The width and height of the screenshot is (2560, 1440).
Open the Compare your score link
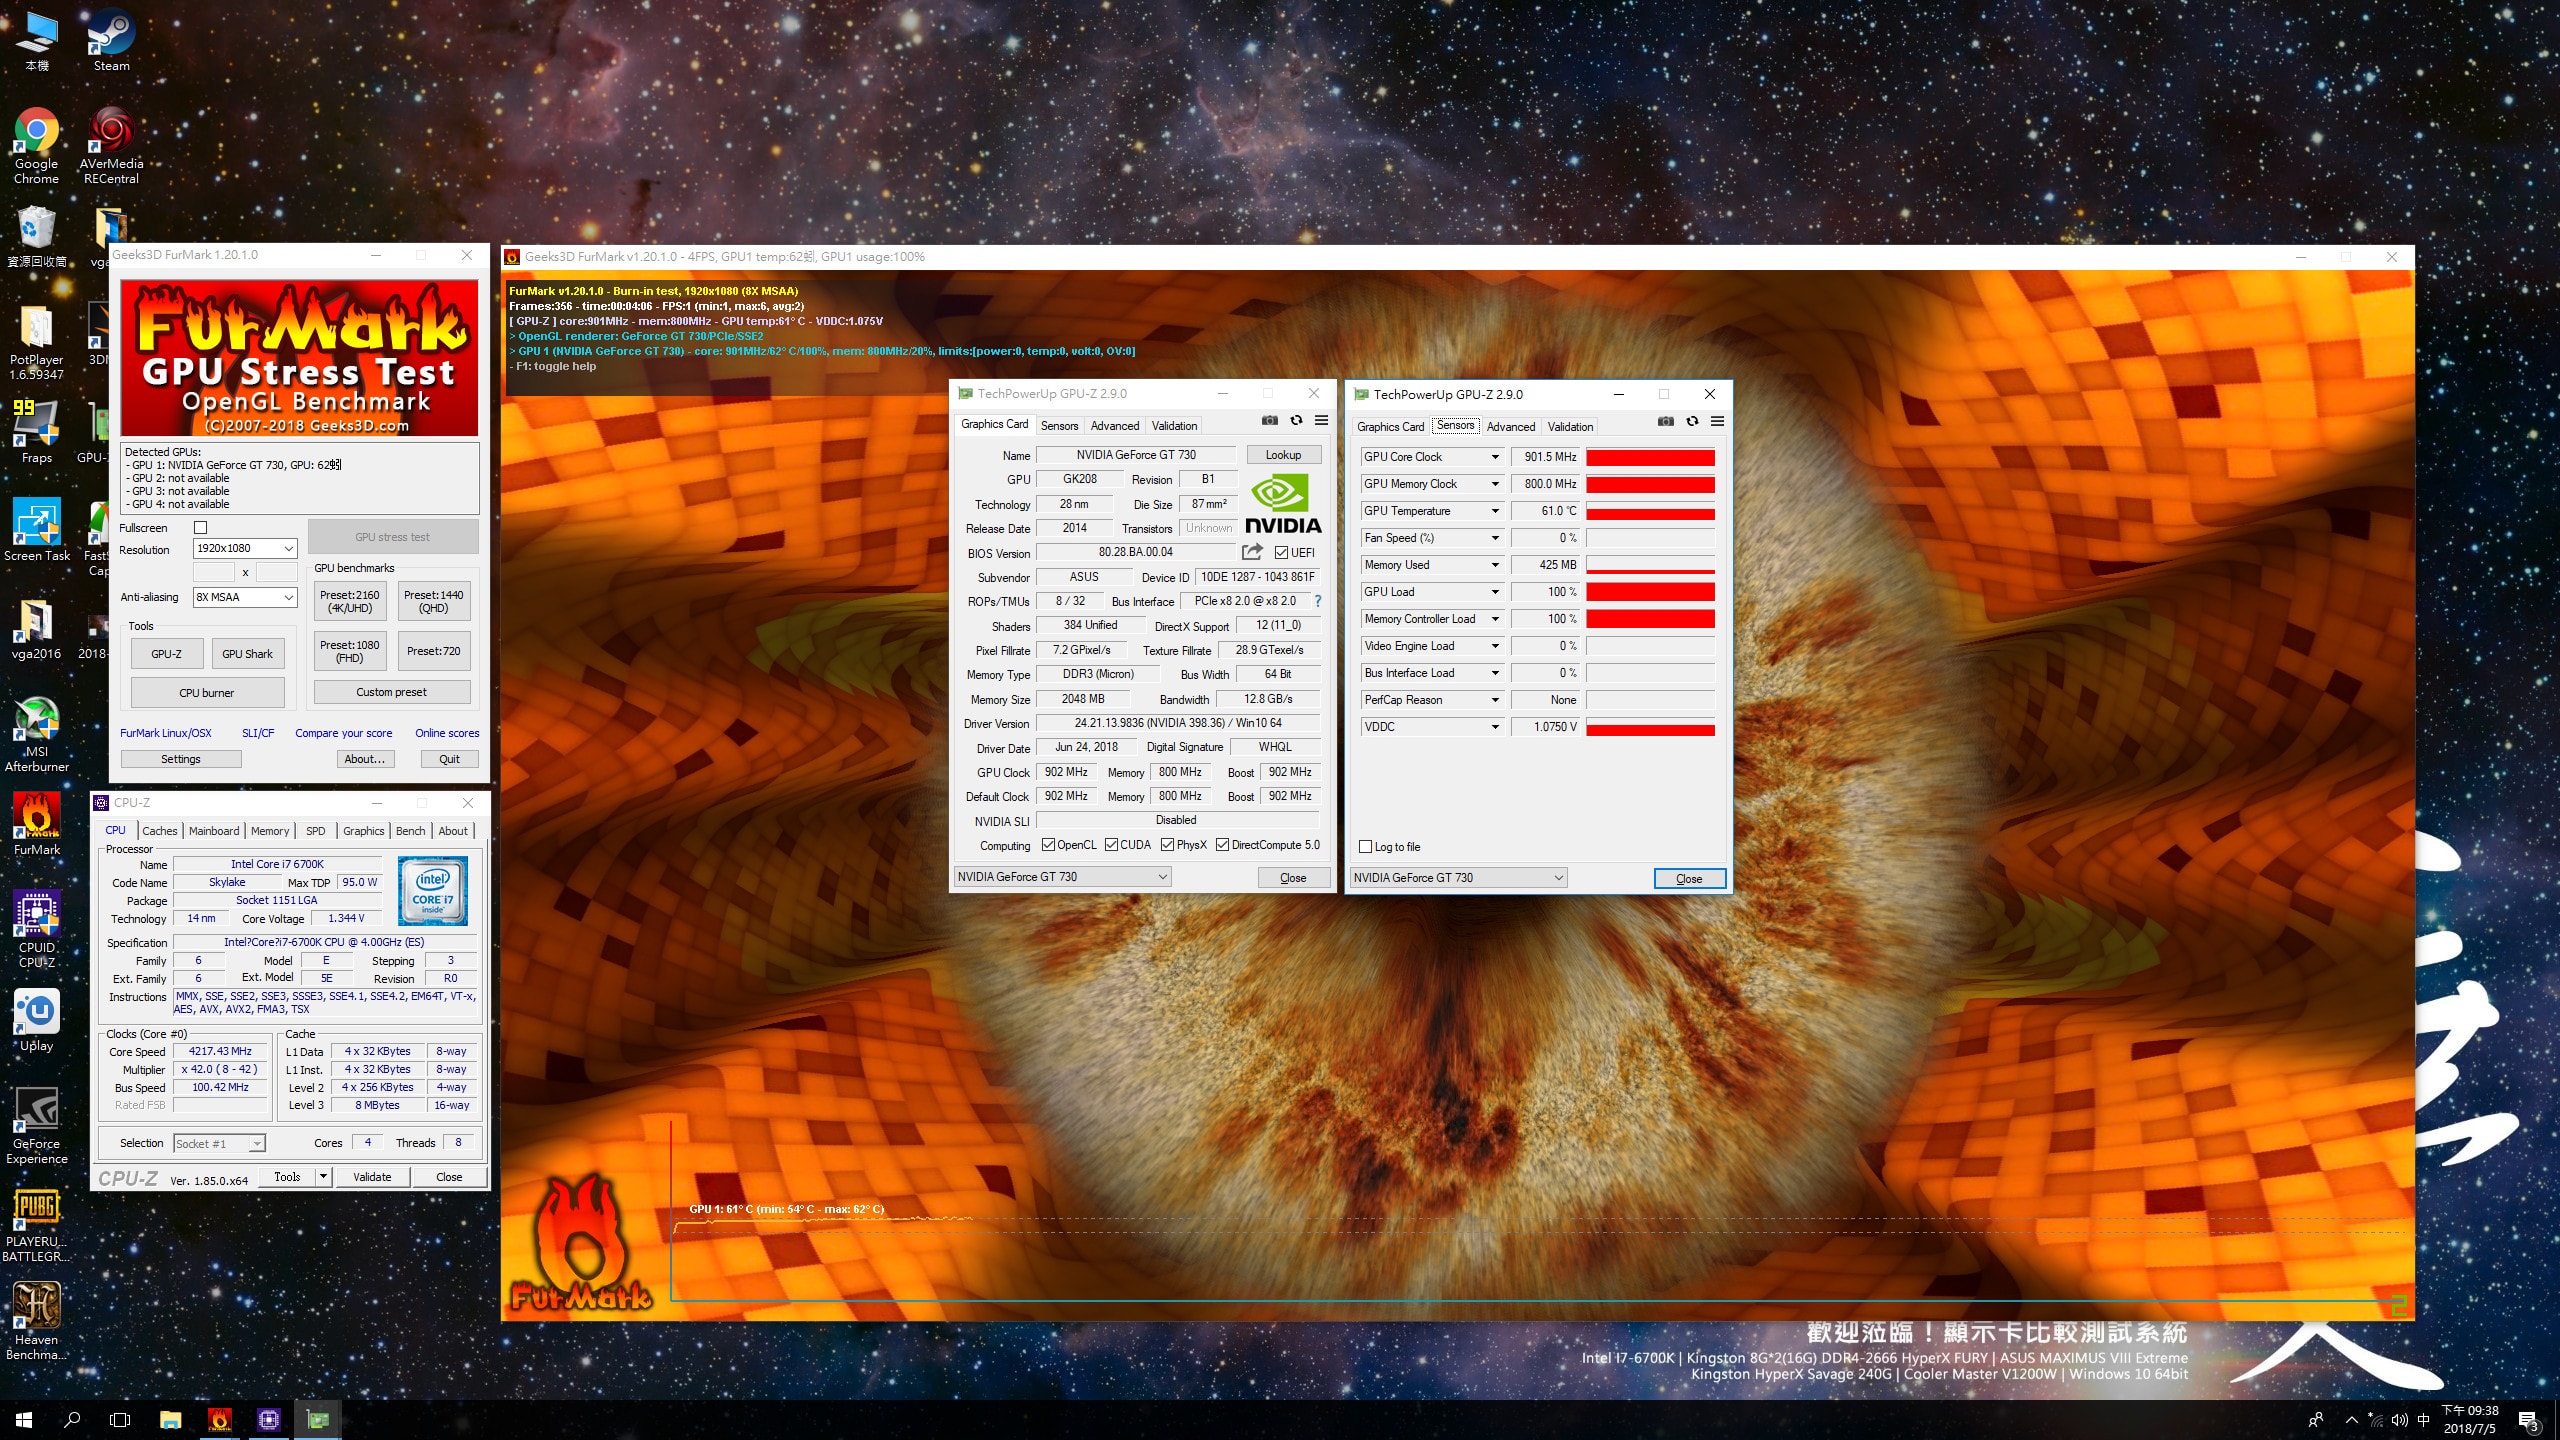click(344, 733)
